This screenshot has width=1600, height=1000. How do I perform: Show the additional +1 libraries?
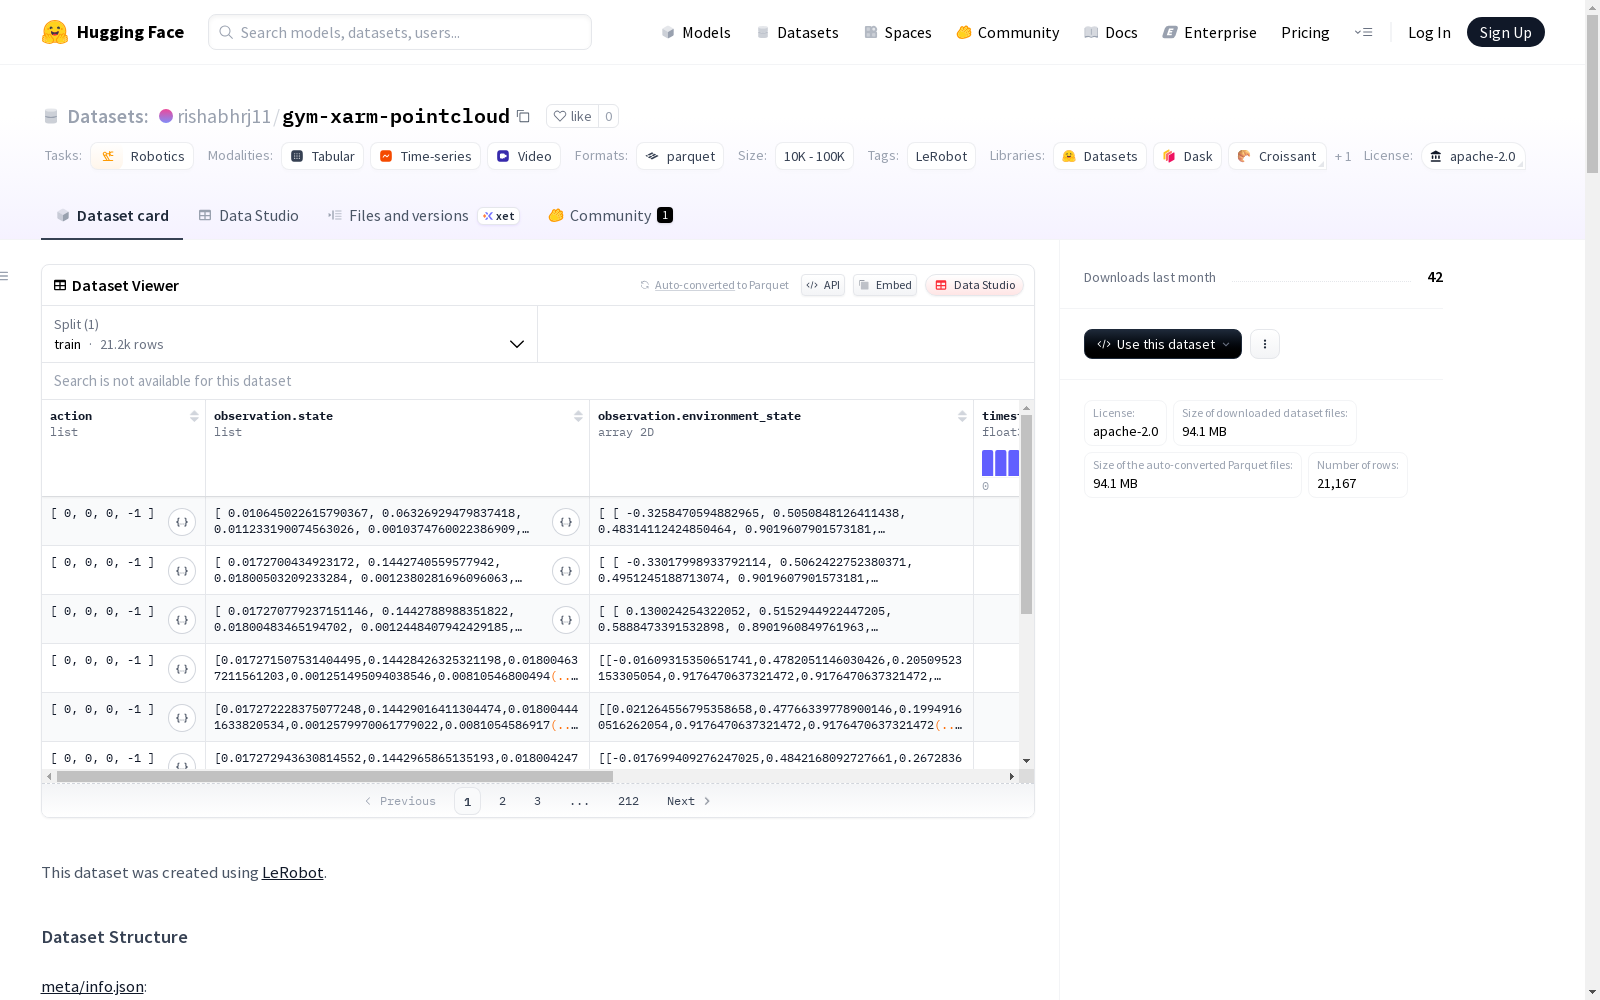point(1343,156)
